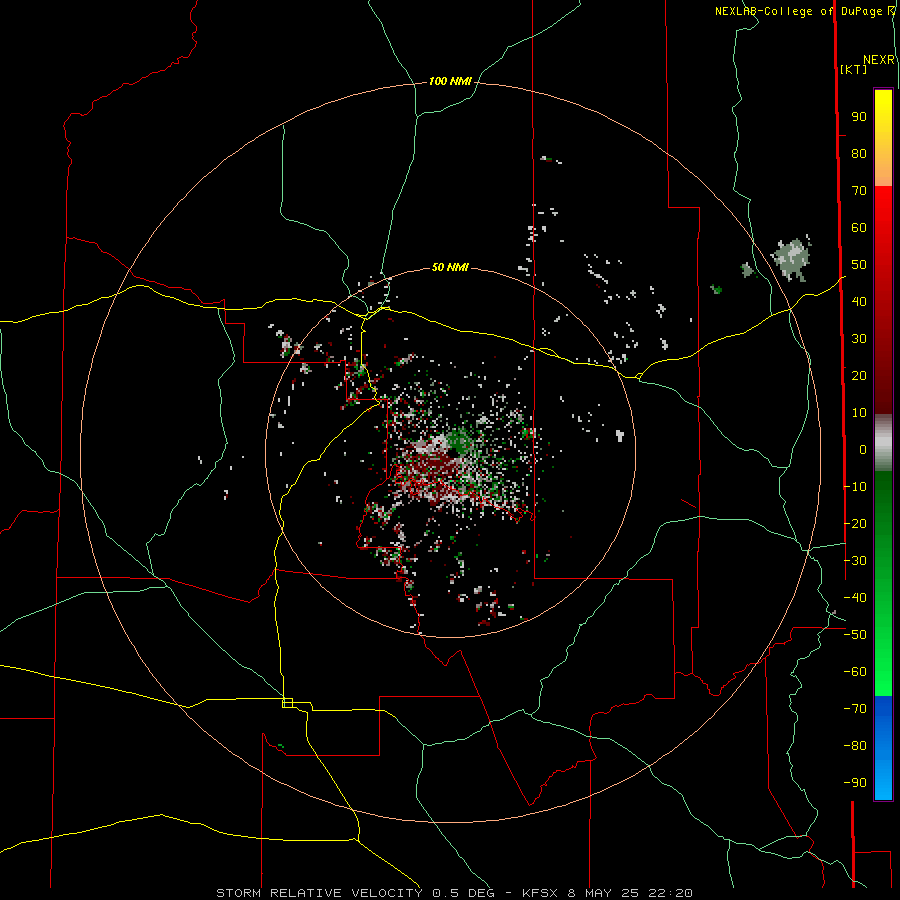Select the 10 value on velocity scale
900x900 pixels.
tap(859, 413)
